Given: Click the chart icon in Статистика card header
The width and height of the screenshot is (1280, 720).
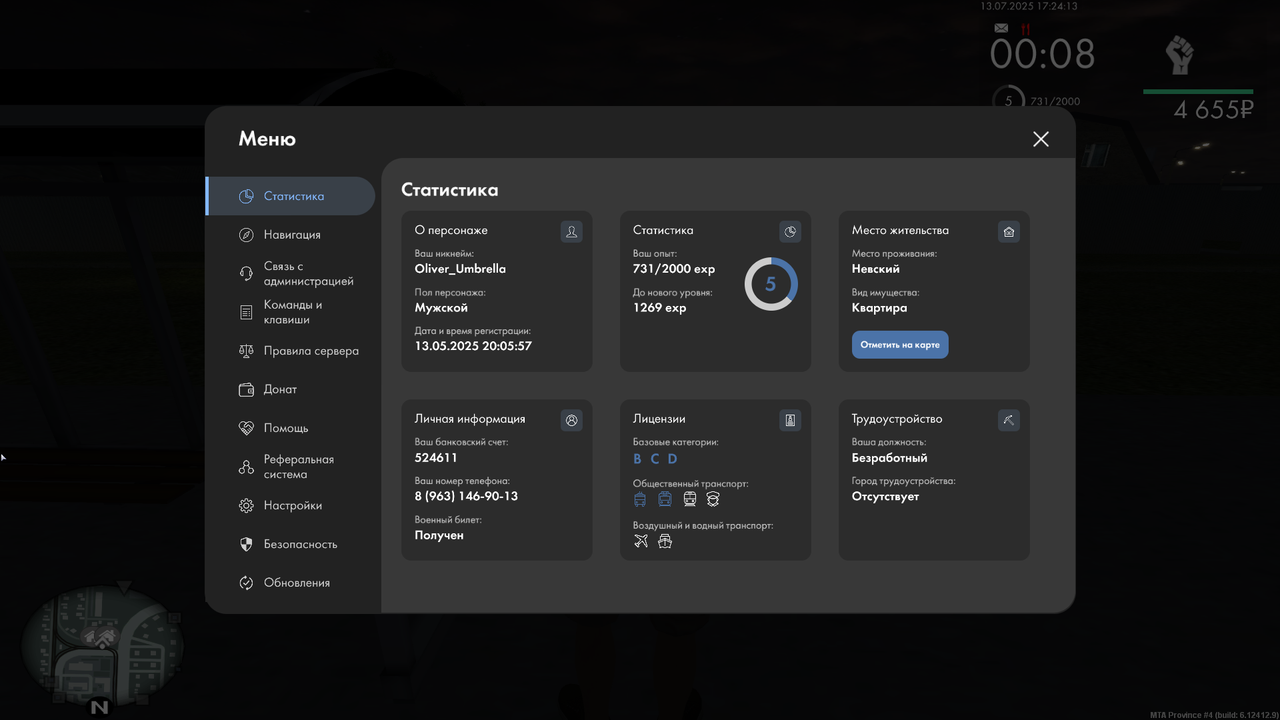Looking at the screenshot, I should [790, 231].
